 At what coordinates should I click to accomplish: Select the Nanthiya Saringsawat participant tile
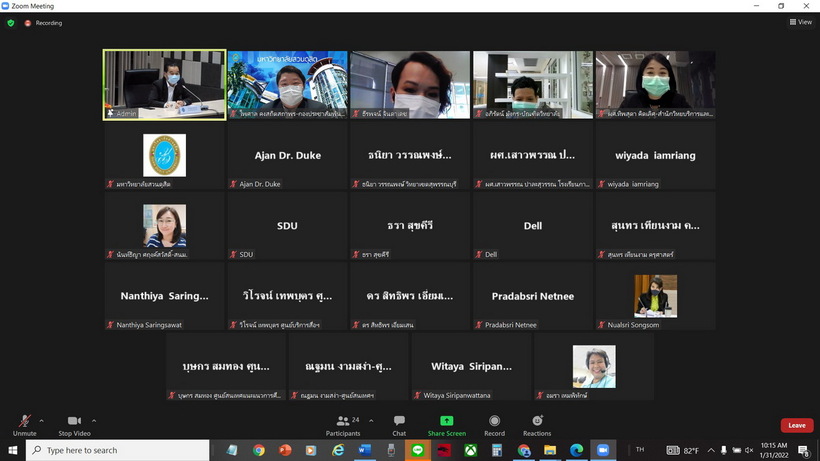[165, 296]
